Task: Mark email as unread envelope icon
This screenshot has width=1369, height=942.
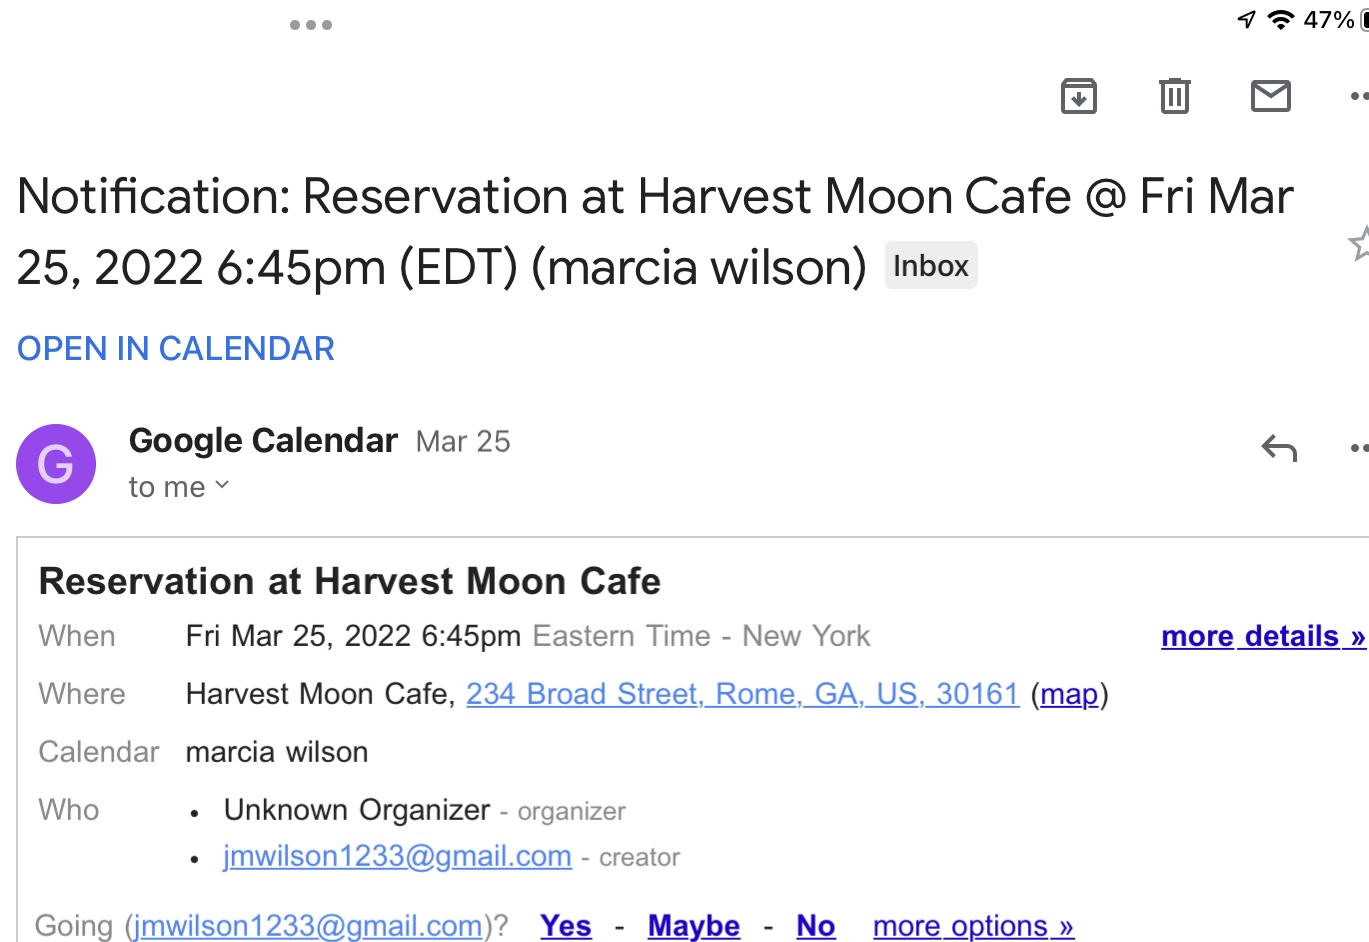Action: [x=1270, y=96]
